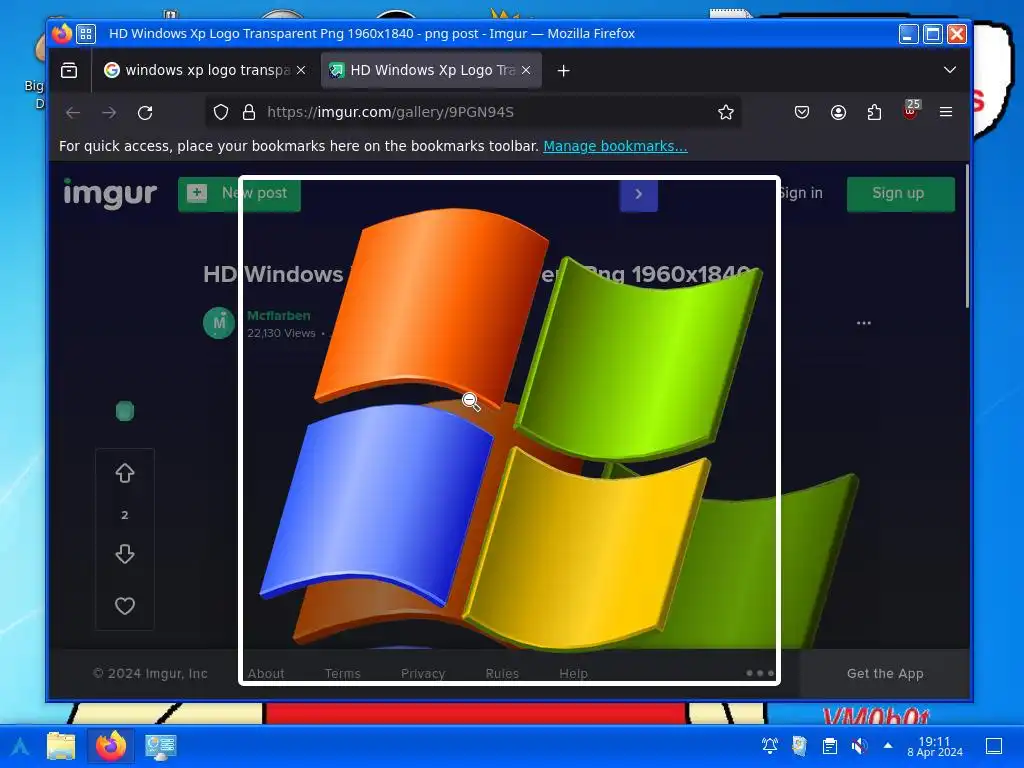1024x768 pixels.
Task: Go back with the browser back arrow
Action: 73,112
